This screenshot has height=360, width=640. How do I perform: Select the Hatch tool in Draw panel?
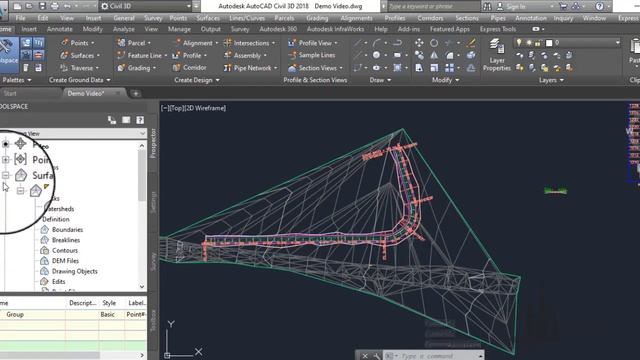tap(397, 68)
